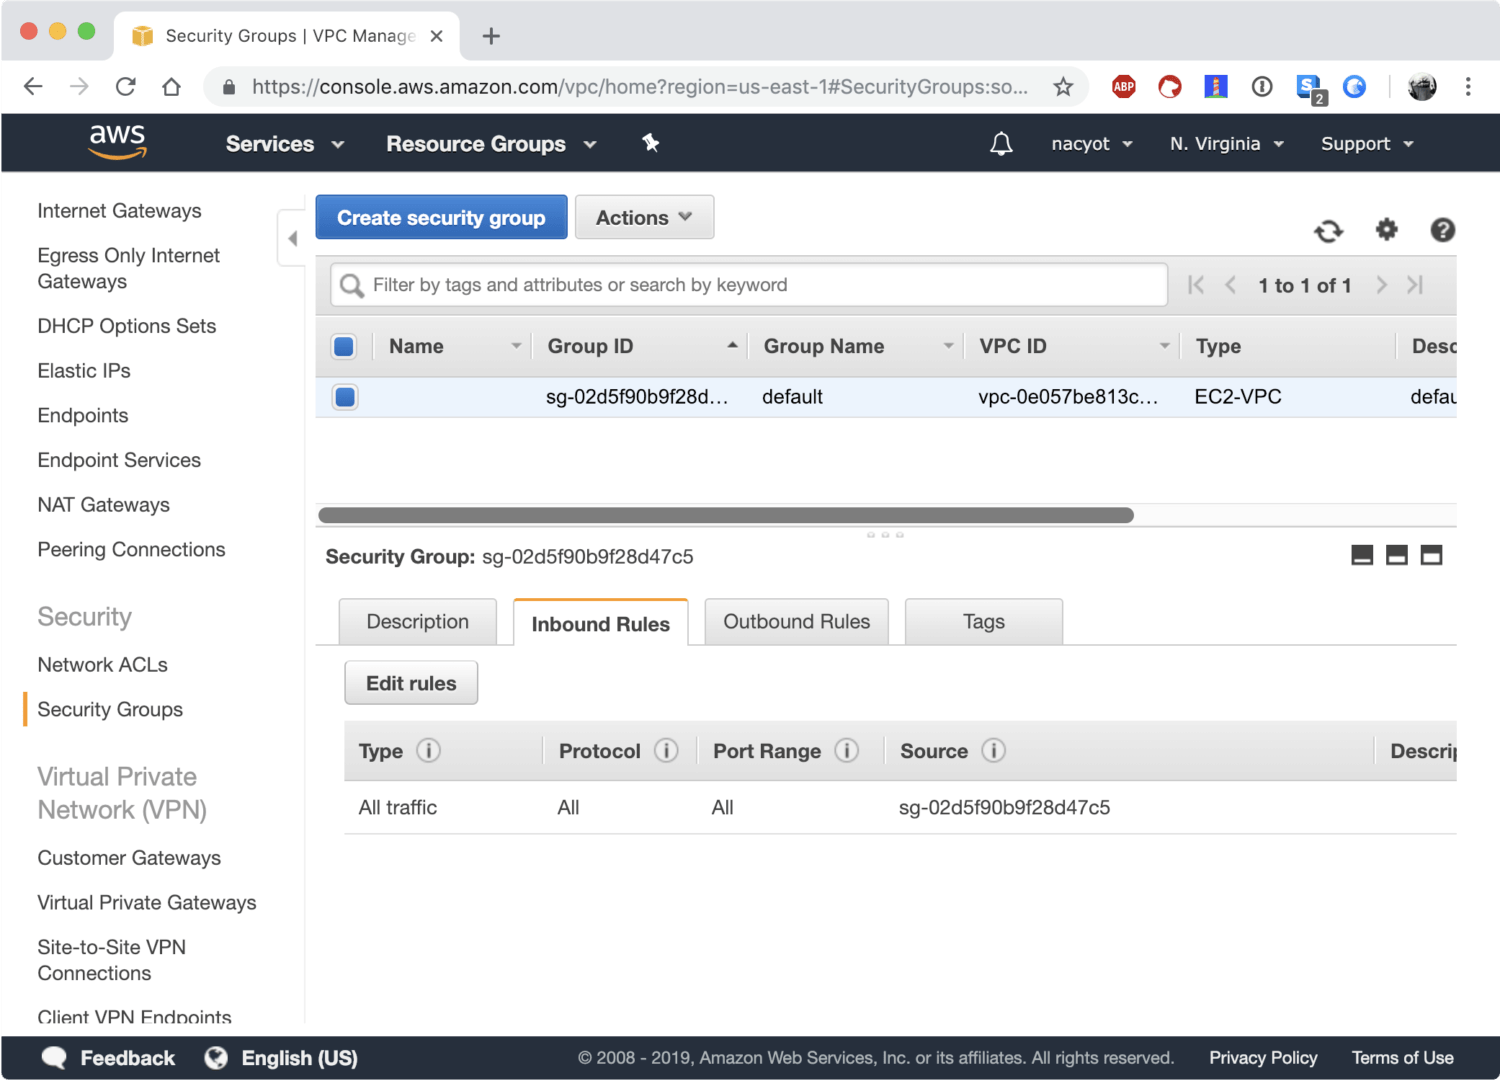Minimize the details pane to bottom

coord(1362,555)
